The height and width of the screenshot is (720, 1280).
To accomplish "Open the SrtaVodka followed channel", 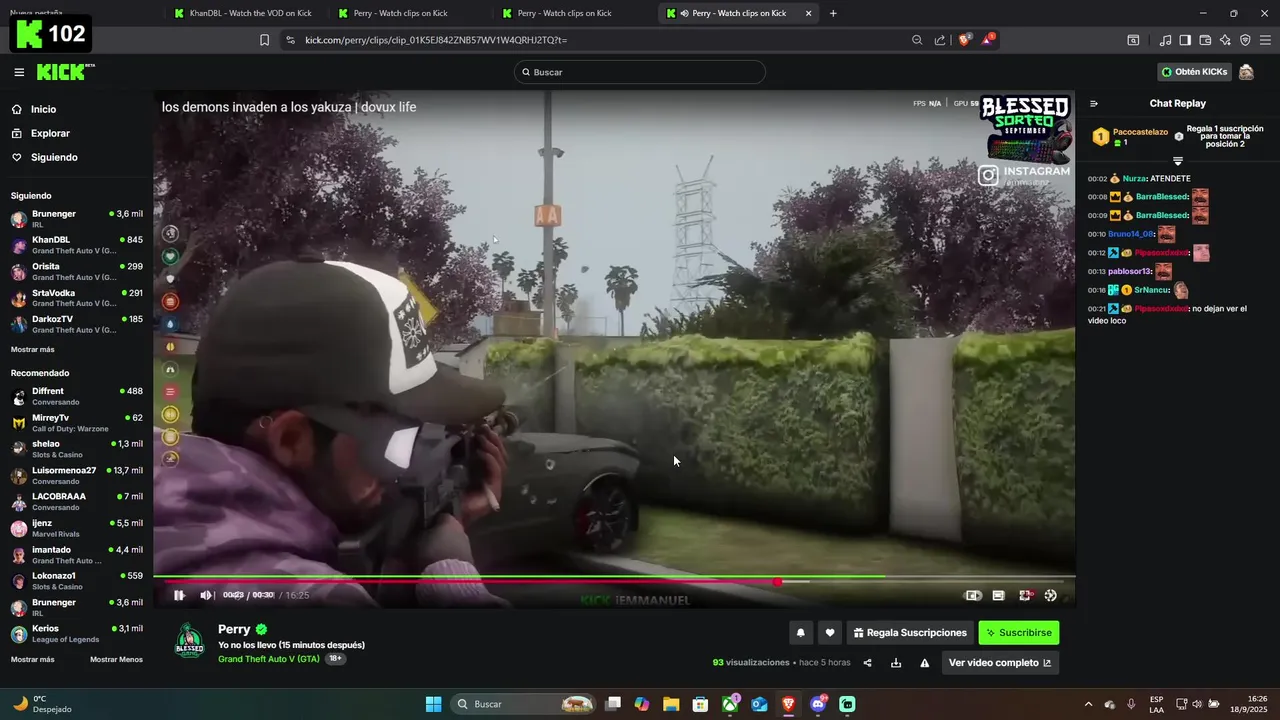I will pyautogui.click(x=77, y=298).
